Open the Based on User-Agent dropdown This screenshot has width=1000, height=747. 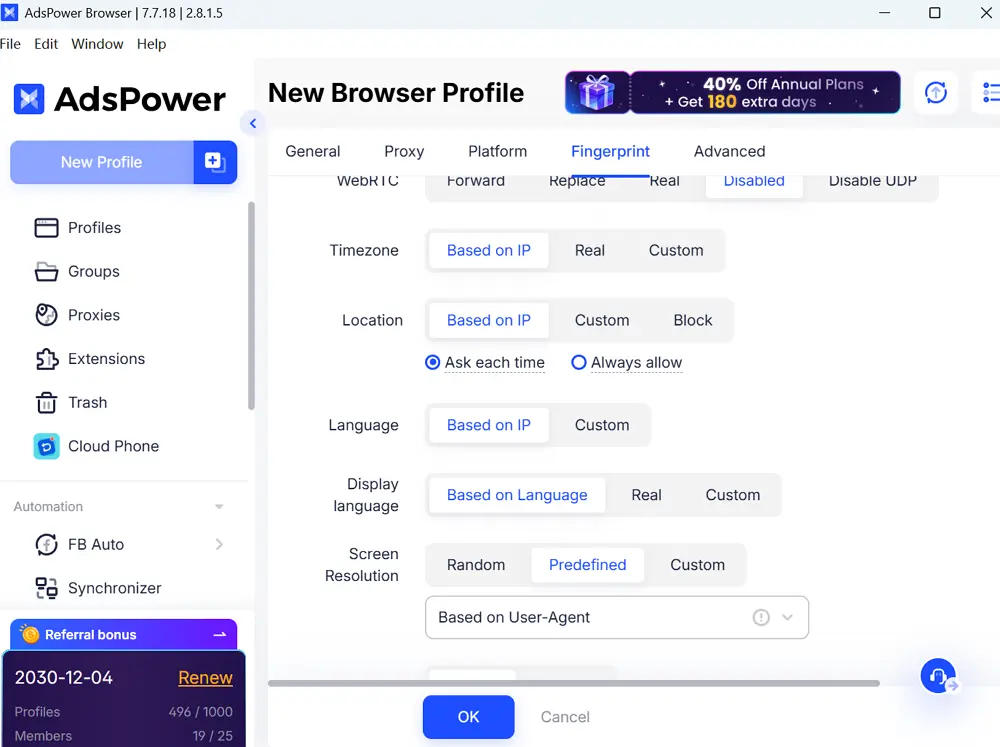(x=616, y=617)
